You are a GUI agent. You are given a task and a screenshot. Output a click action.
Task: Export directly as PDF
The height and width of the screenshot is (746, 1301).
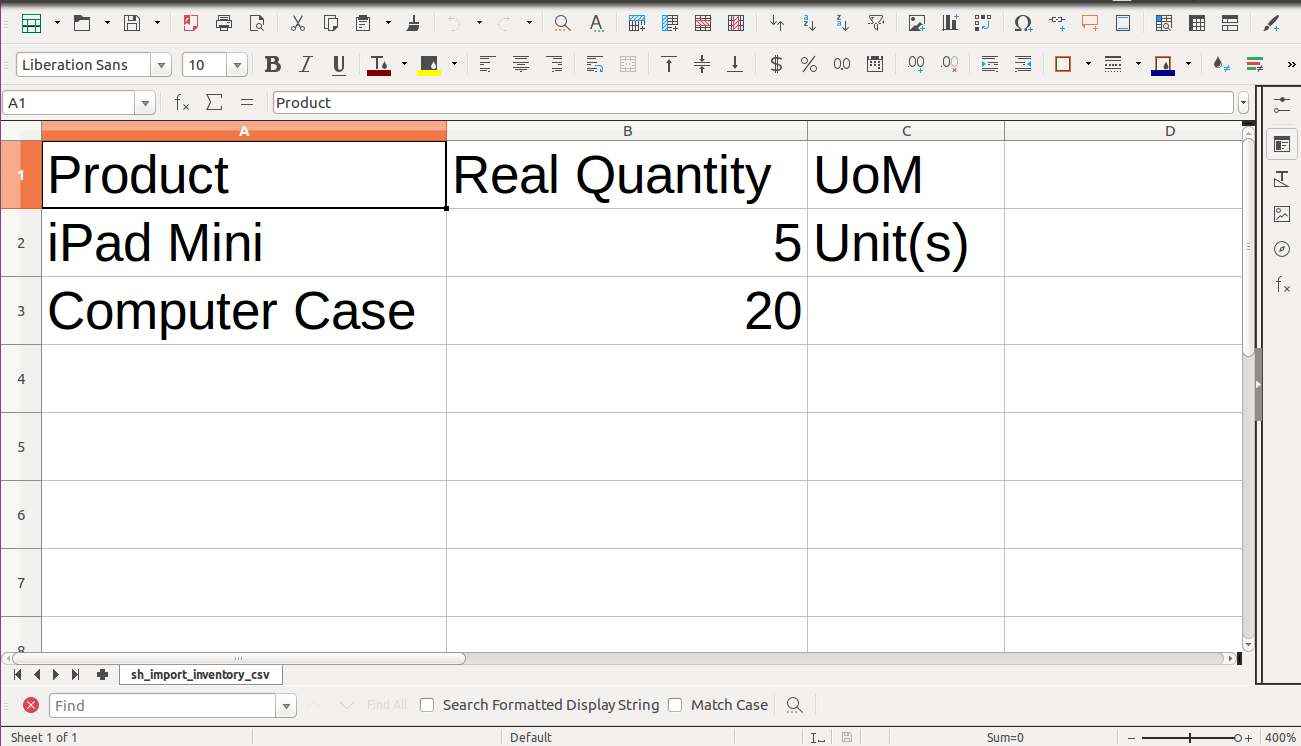tap(191, 23)
